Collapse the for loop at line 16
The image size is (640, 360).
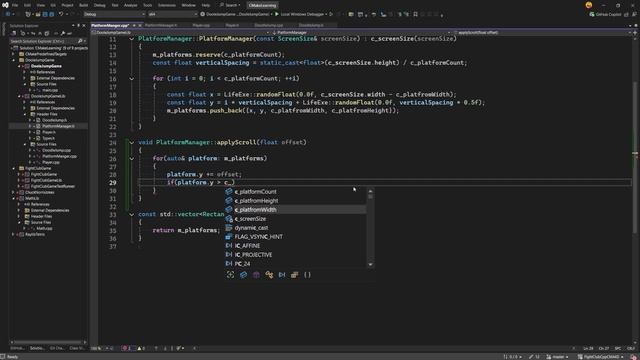click(131, 78)
